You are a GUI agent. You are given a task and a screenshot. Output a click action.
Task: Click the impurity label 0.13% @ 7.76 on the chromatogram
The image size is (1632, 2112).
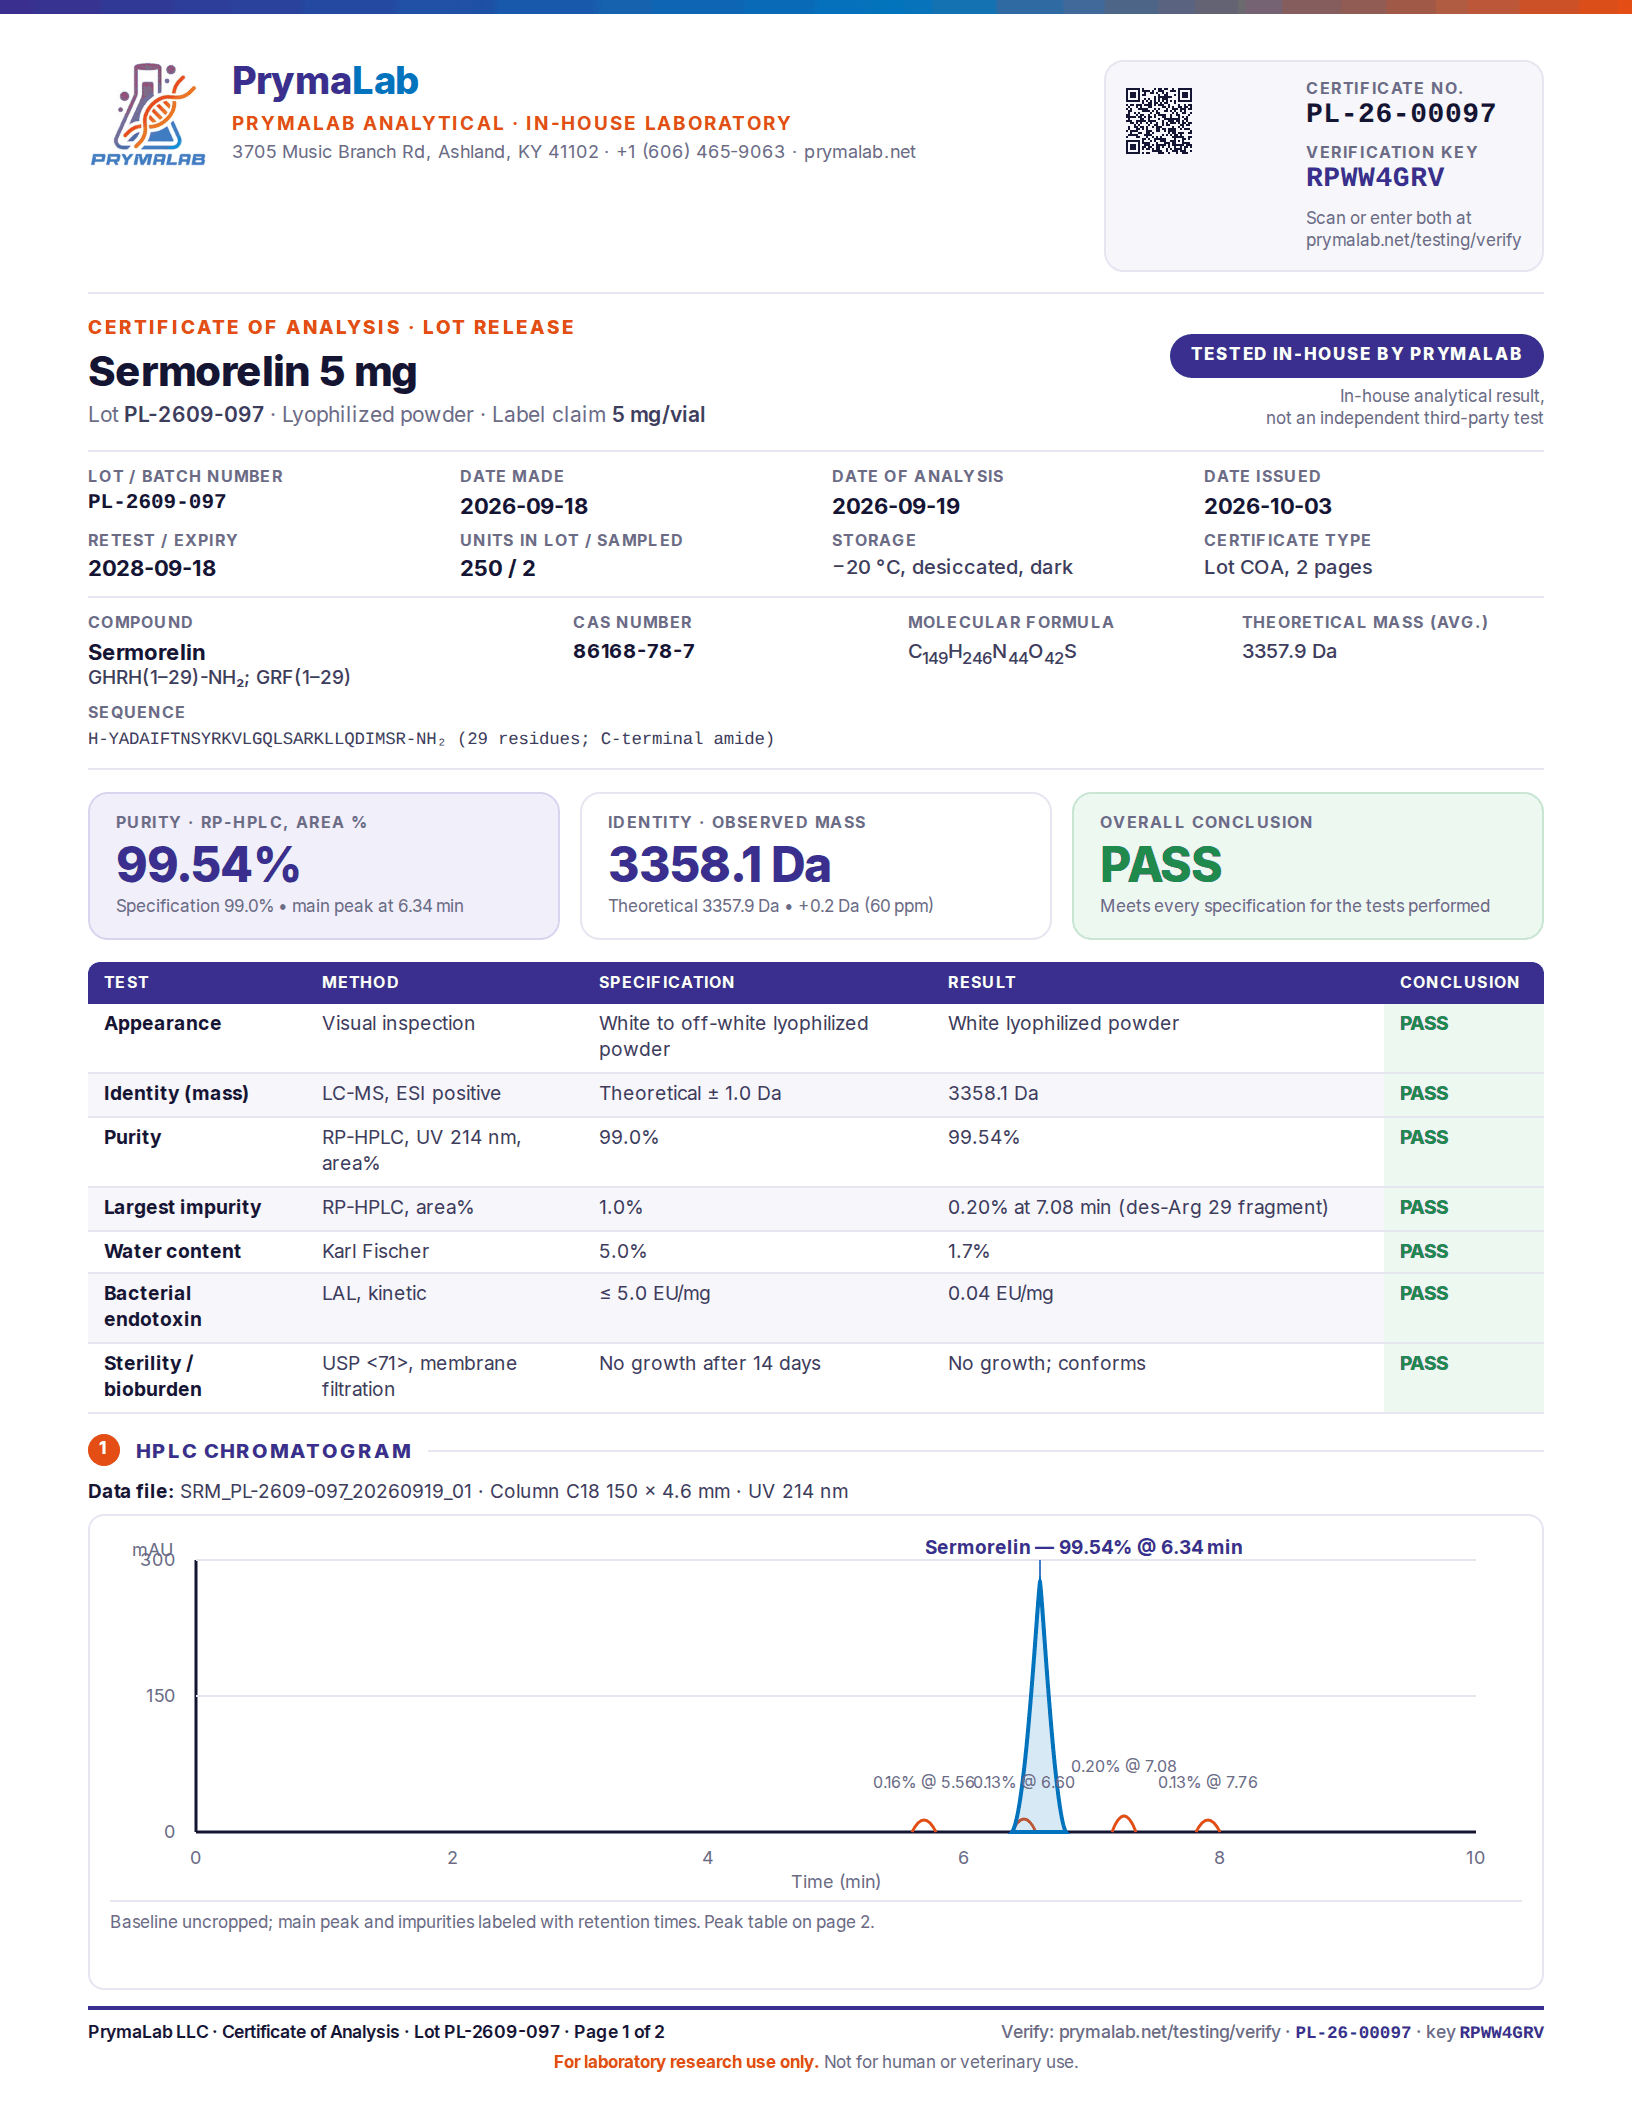(x=1208, y=1782)
